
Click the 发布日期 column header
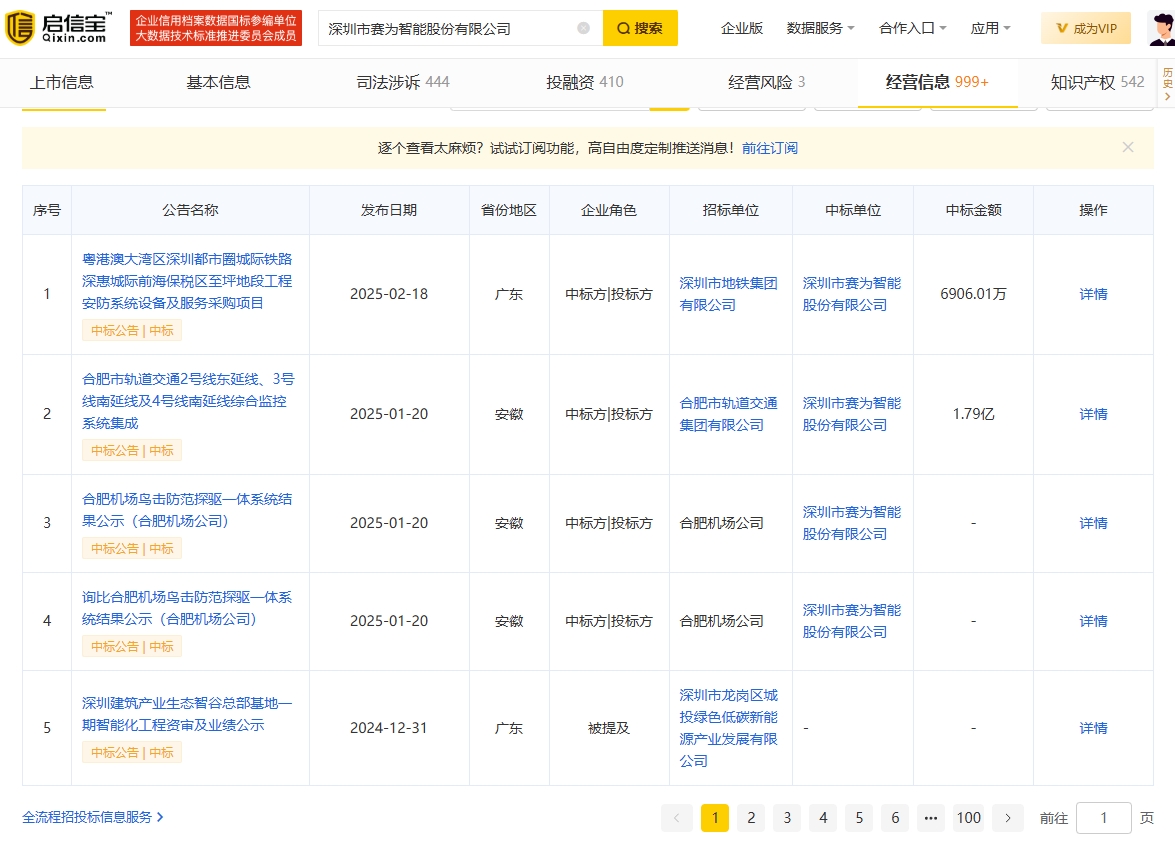point(389,211)
